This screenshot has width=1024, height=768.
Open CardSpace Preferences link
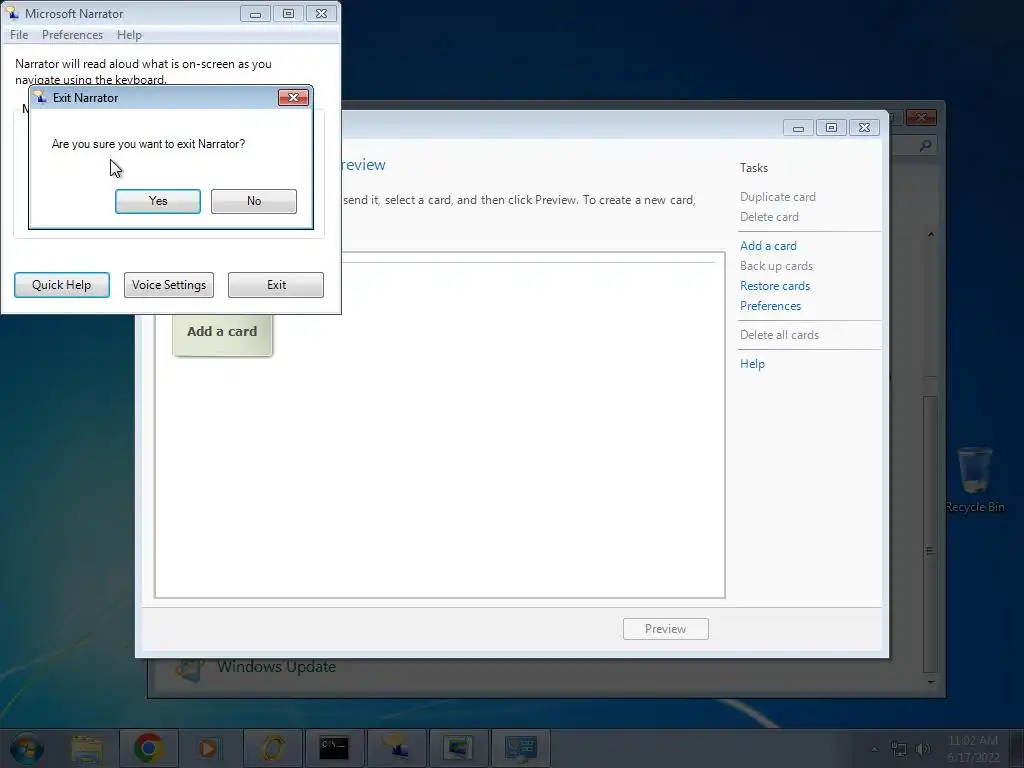[770, 306]
